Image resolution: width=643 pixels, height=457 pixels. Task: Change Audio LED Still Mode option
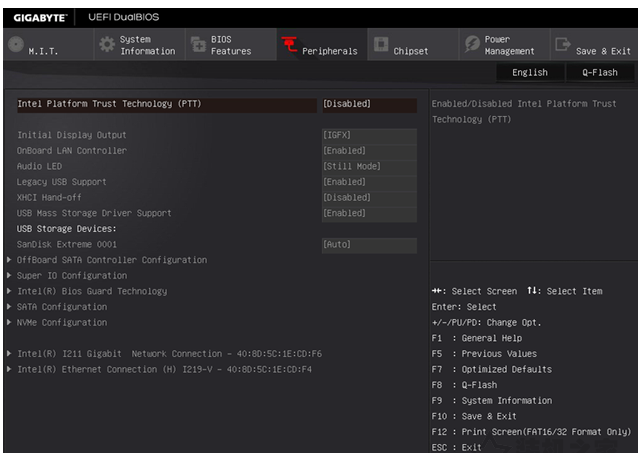tap(368, 166)
